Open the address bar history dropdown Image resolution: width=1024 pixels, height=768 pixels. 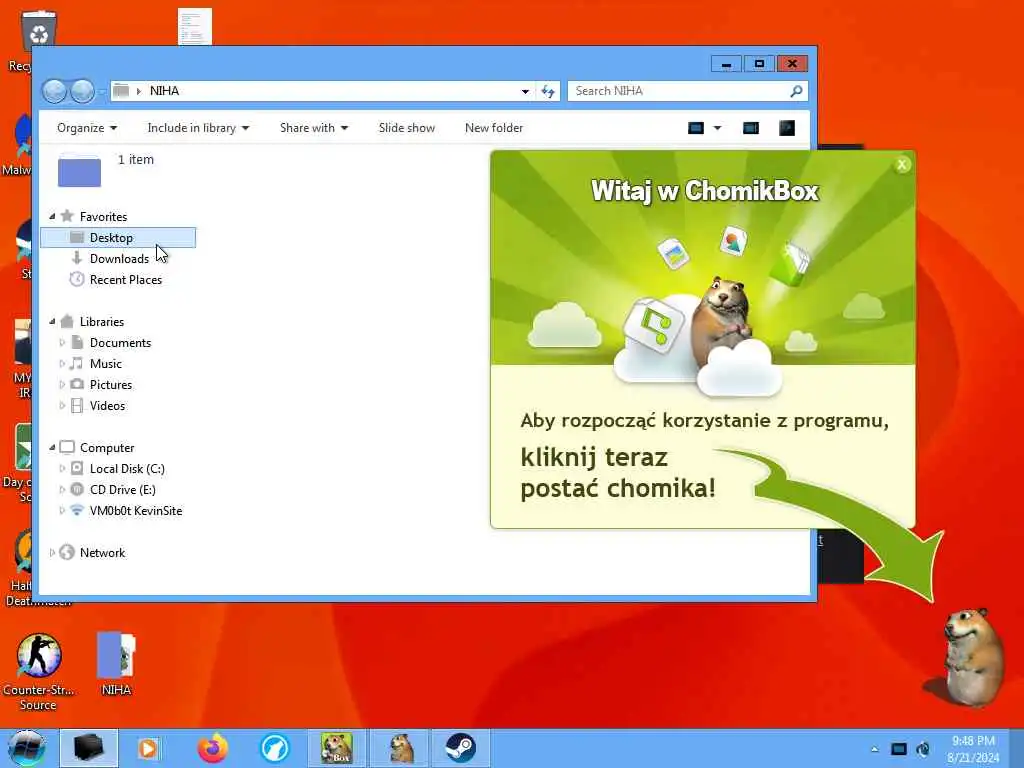(525, 91)
